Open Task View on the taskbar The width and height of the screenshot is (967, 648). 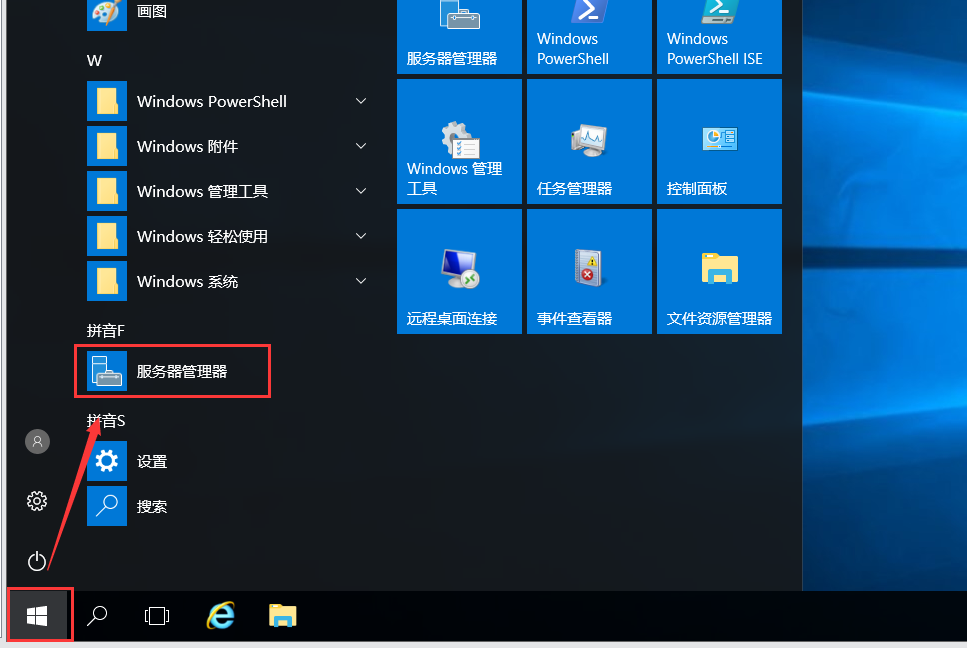[x=157, y=615]
